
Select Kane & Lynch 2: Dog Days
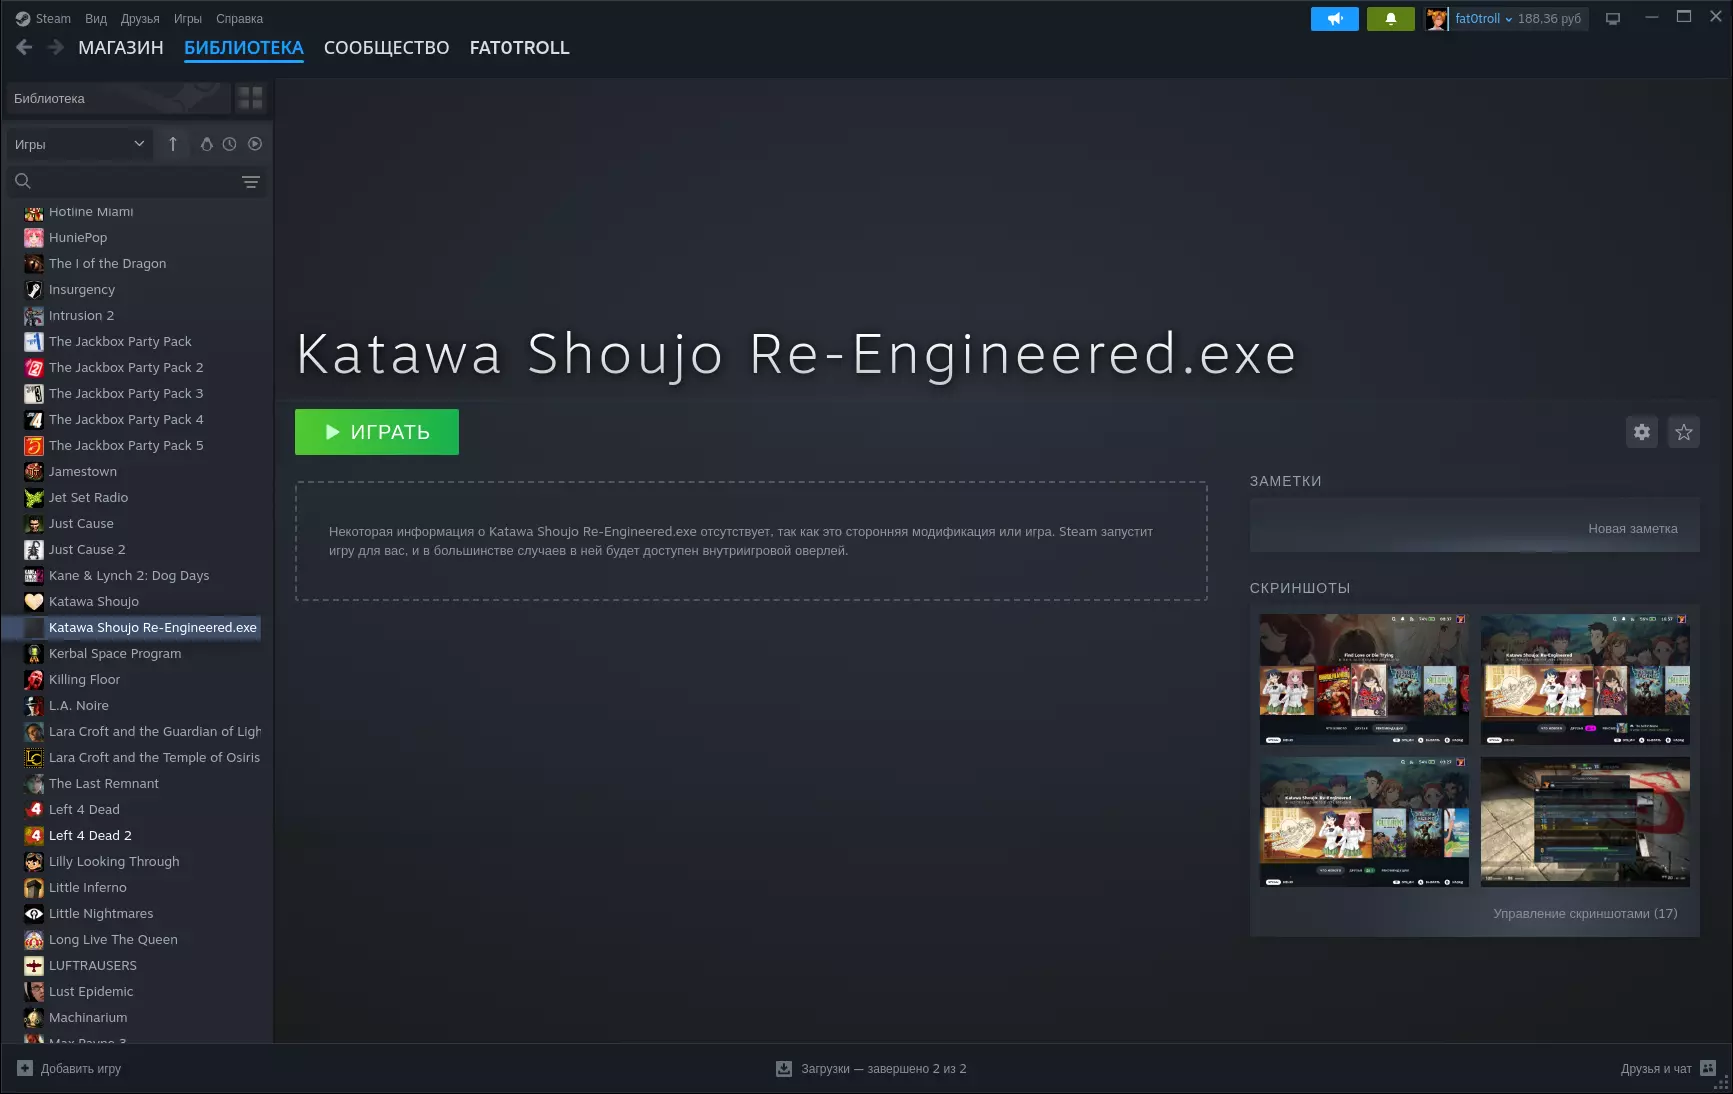click(x=129, y=576)
